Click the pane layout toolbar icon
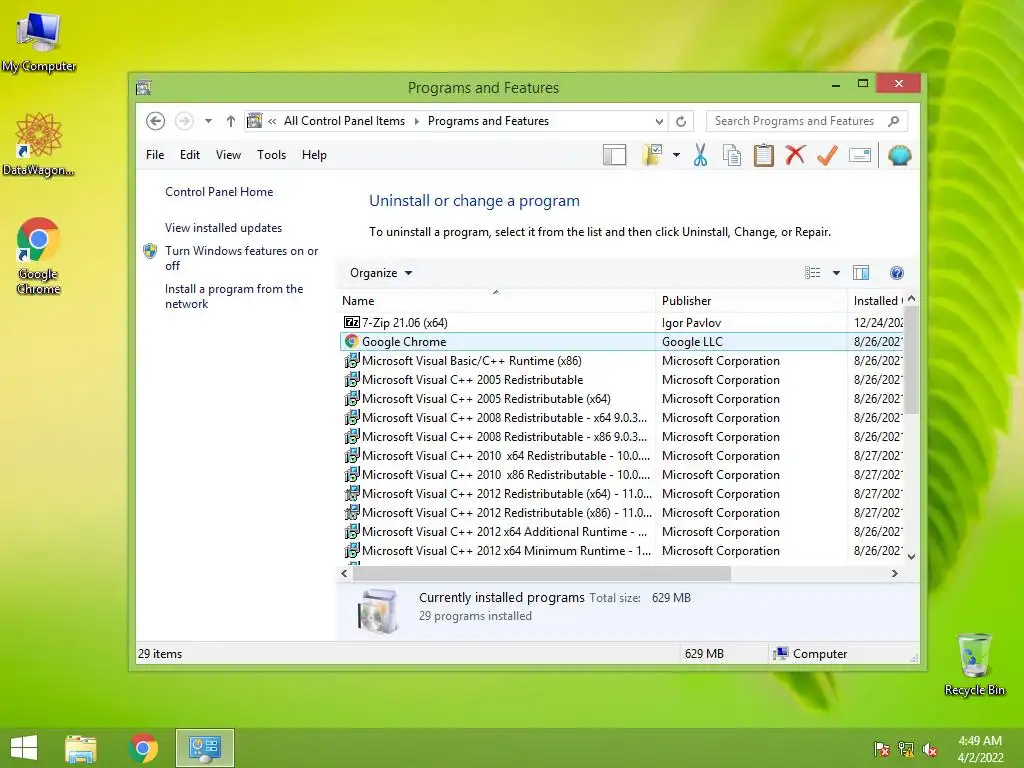Viewport: 1024px width, 768px height. (x=614, y=155)
